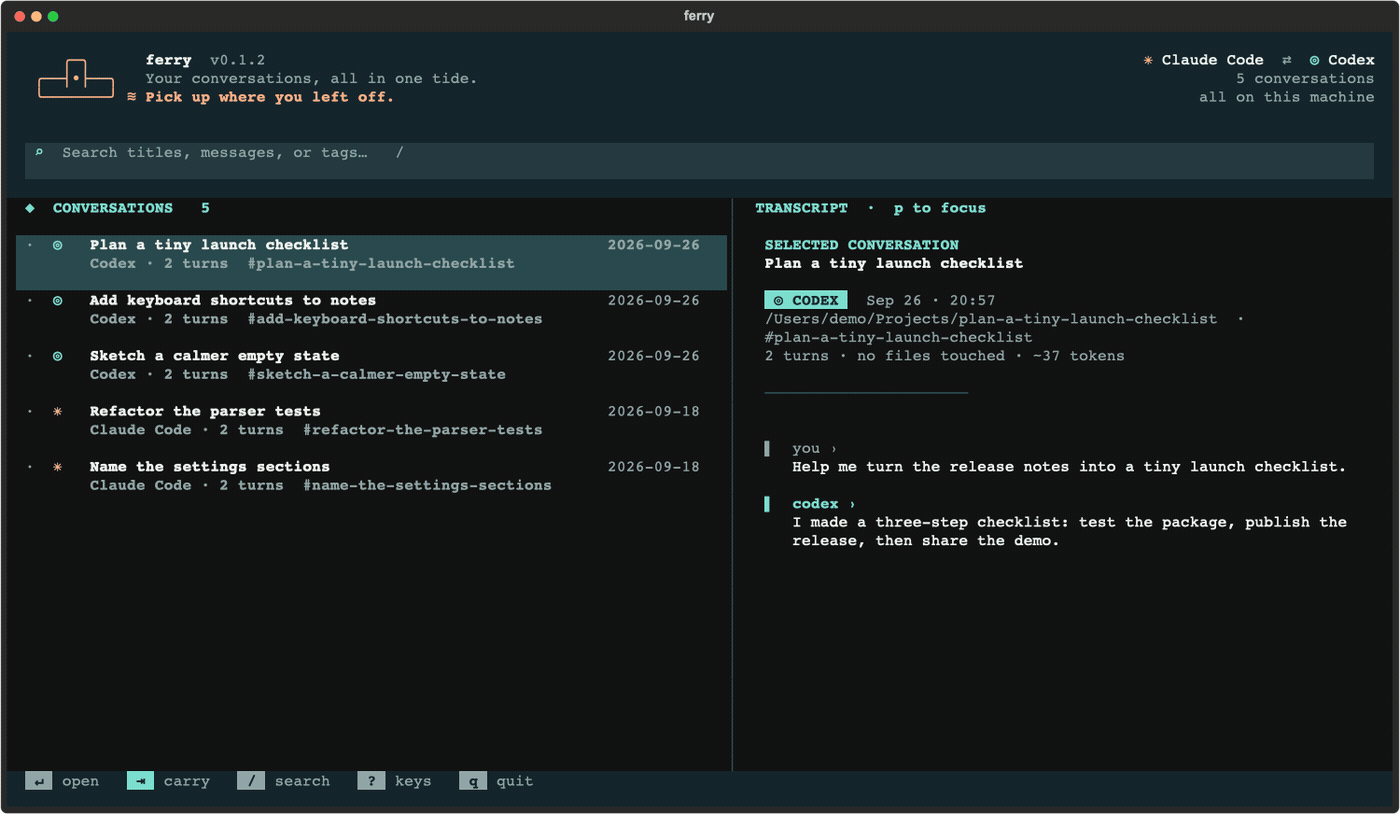Screen dimensions: 1400x814
Task: Click the 'carry' shortcut label in footer
Action: click(x=187, y=781)
